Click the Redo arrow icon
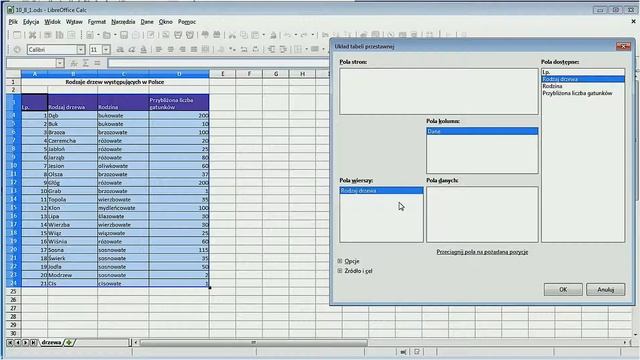The width and height of the screenshot is (640, 360). pyautogui.click(x=304, y=36)
